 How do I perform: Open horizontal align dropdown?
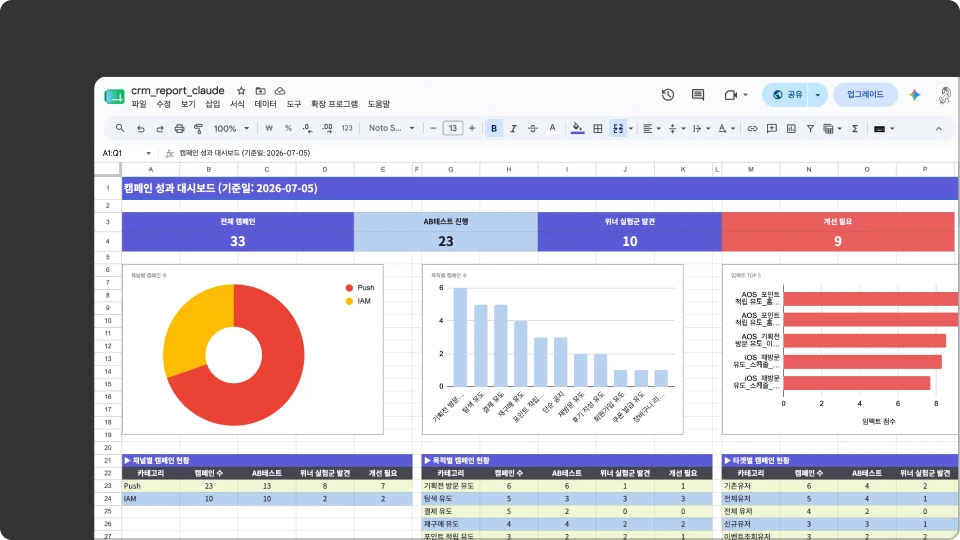click(x=651, y=129)
